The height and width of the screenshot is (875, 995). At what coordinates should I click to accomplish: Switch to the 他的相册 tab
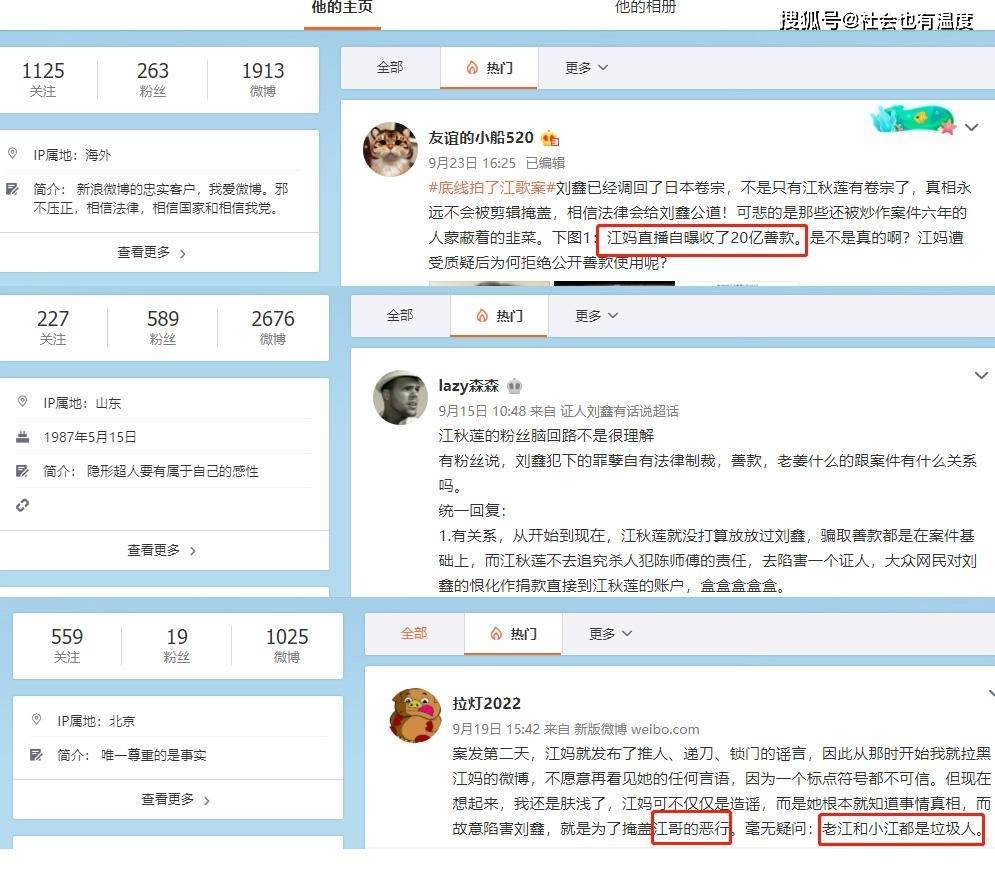pos(645,8)
